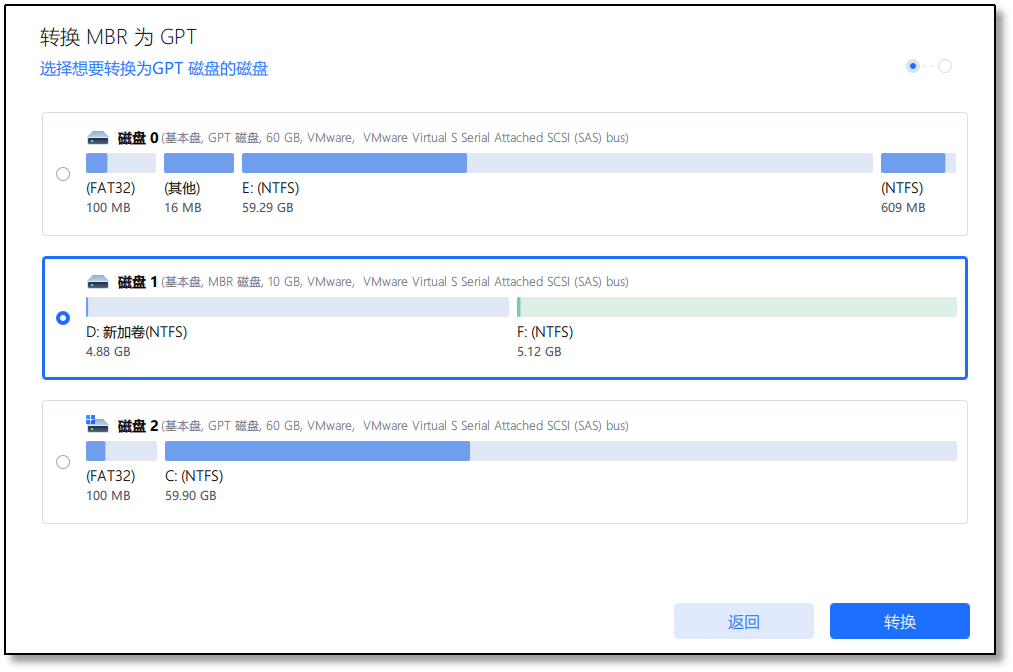The height and width of the screenshot is (672, 1013).
Task: Select the 磁盘 0 radio button
Action: 63,174
